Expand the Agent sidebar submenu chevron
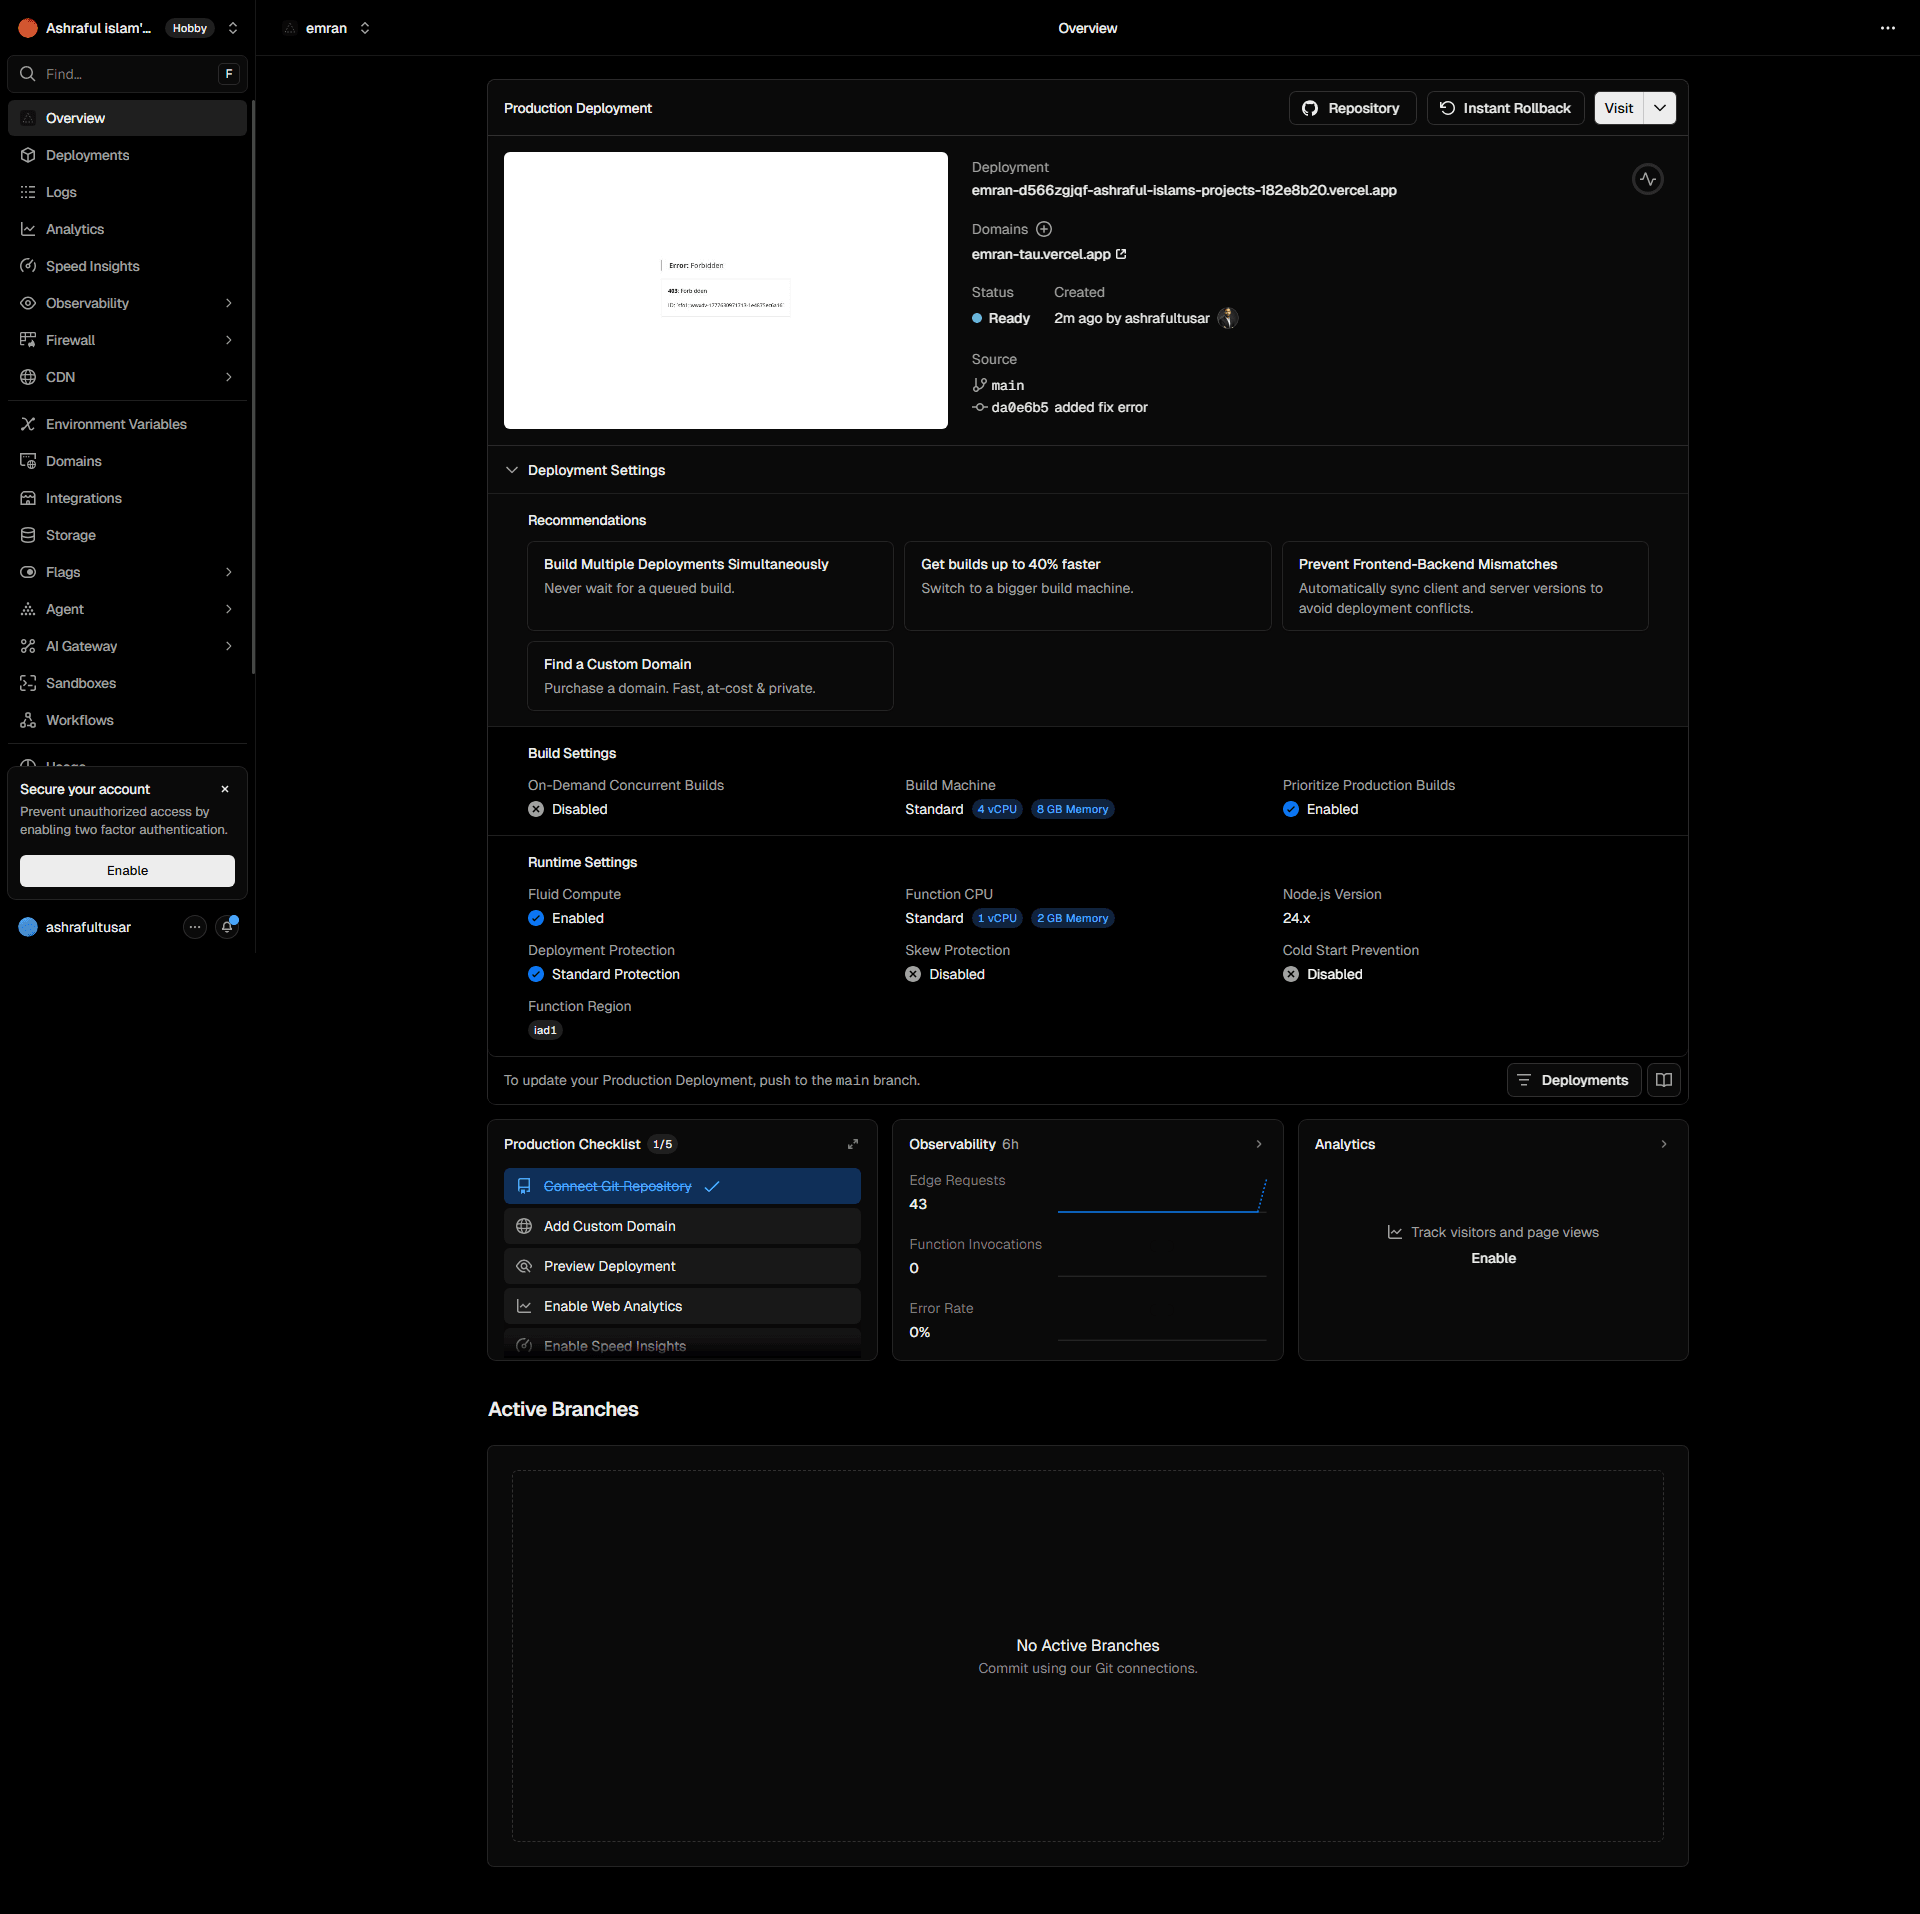The image size is (1920, 1914). coord(229,609)
